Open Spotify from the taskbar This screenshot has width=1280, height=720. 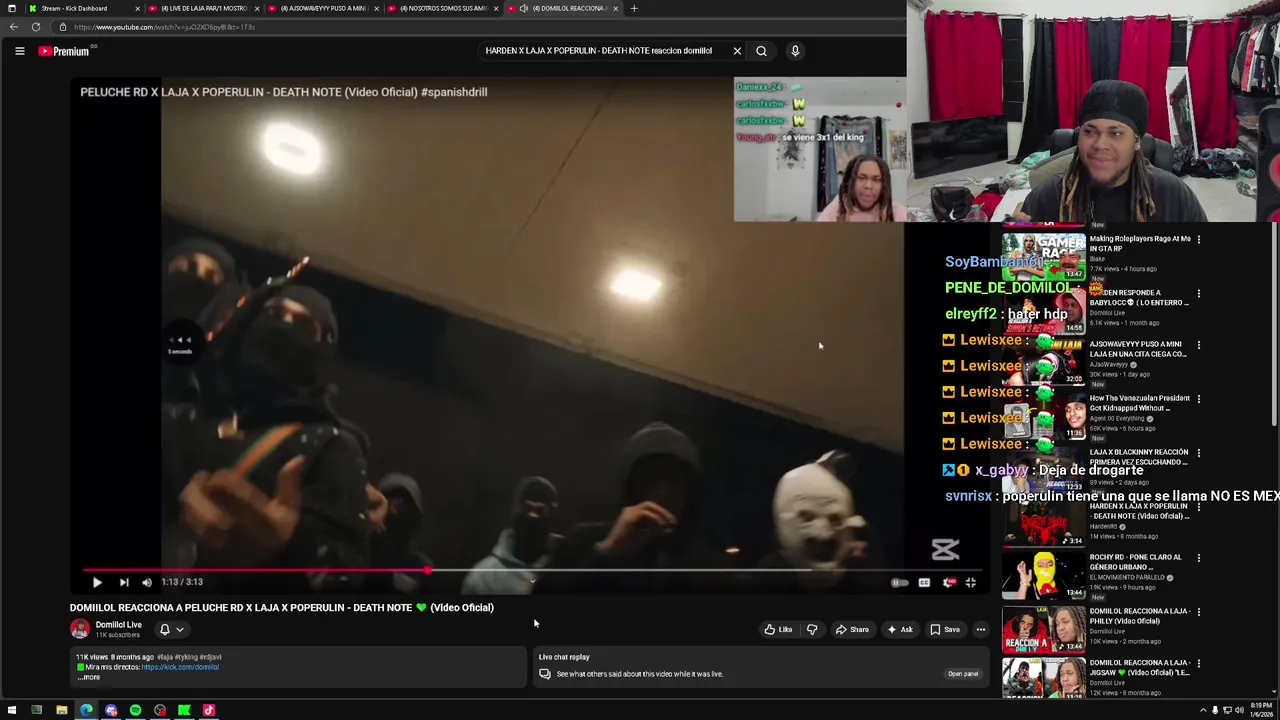[135, 711]
